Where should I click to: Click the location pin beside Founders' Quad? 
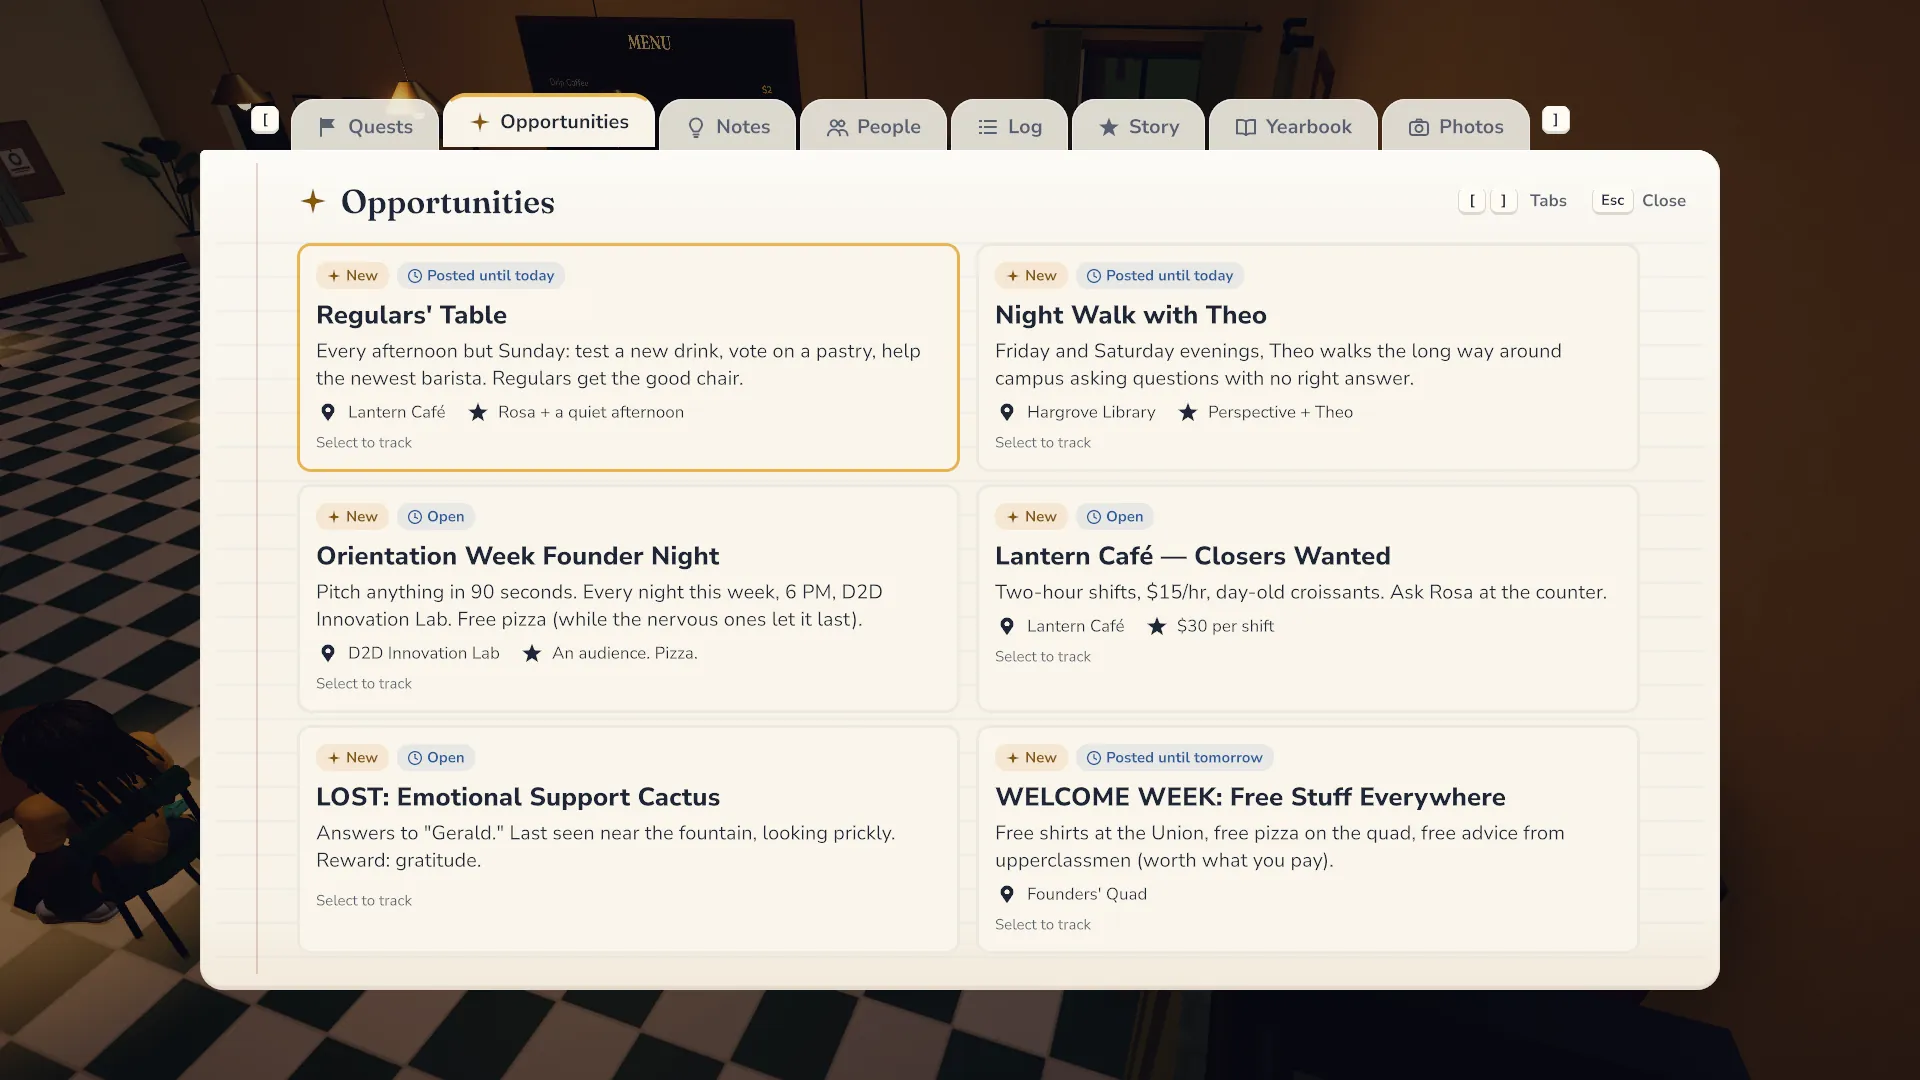point(1006,894)
